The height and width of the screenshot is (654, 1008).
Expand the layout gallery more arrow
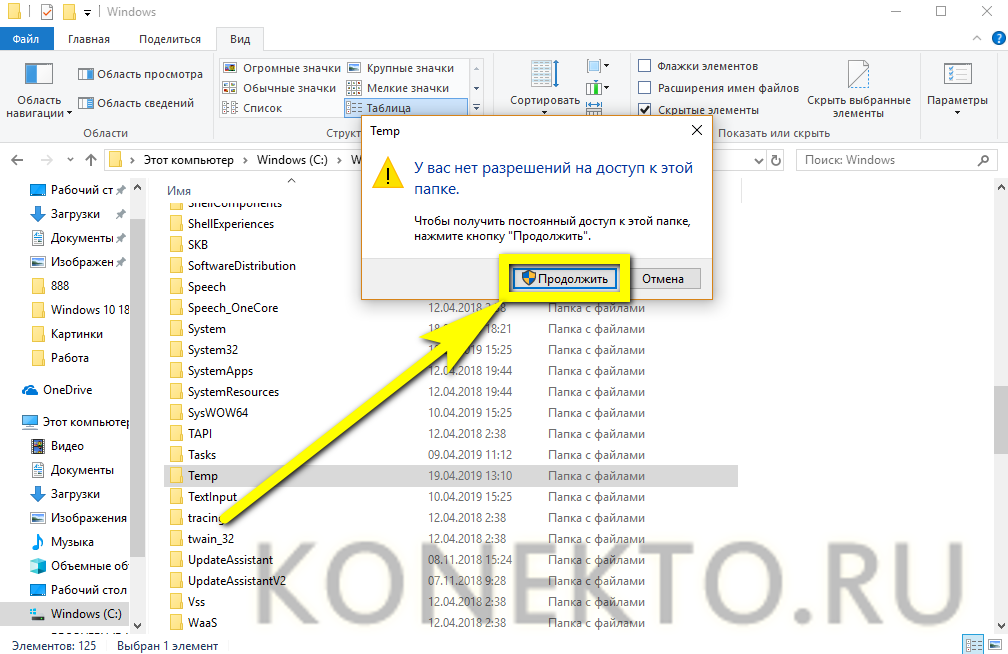point(476,107)
